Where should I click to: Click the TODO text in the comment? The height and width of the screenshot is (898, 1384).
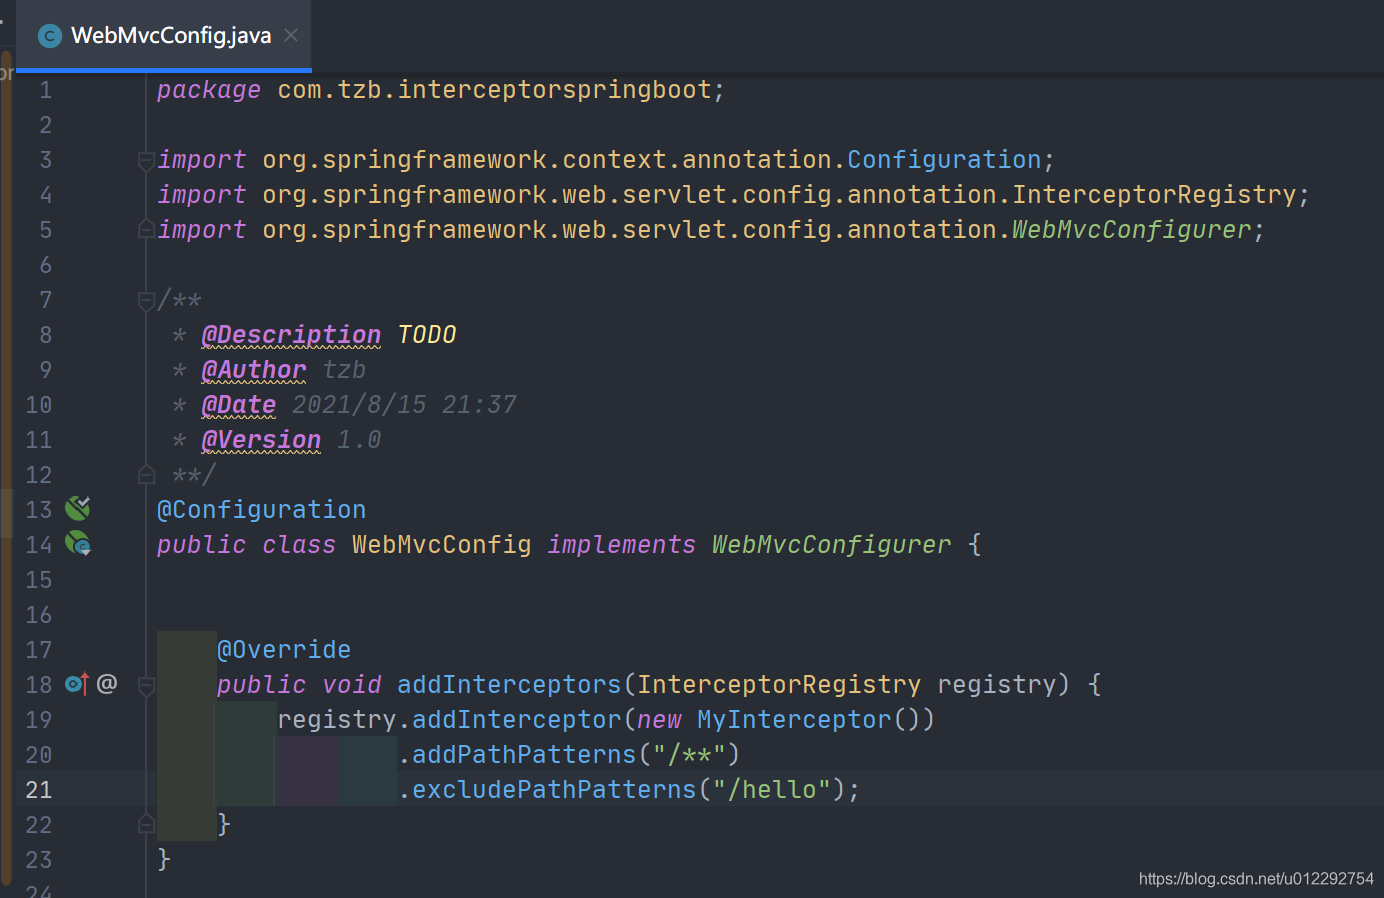[x=427, y=335]
